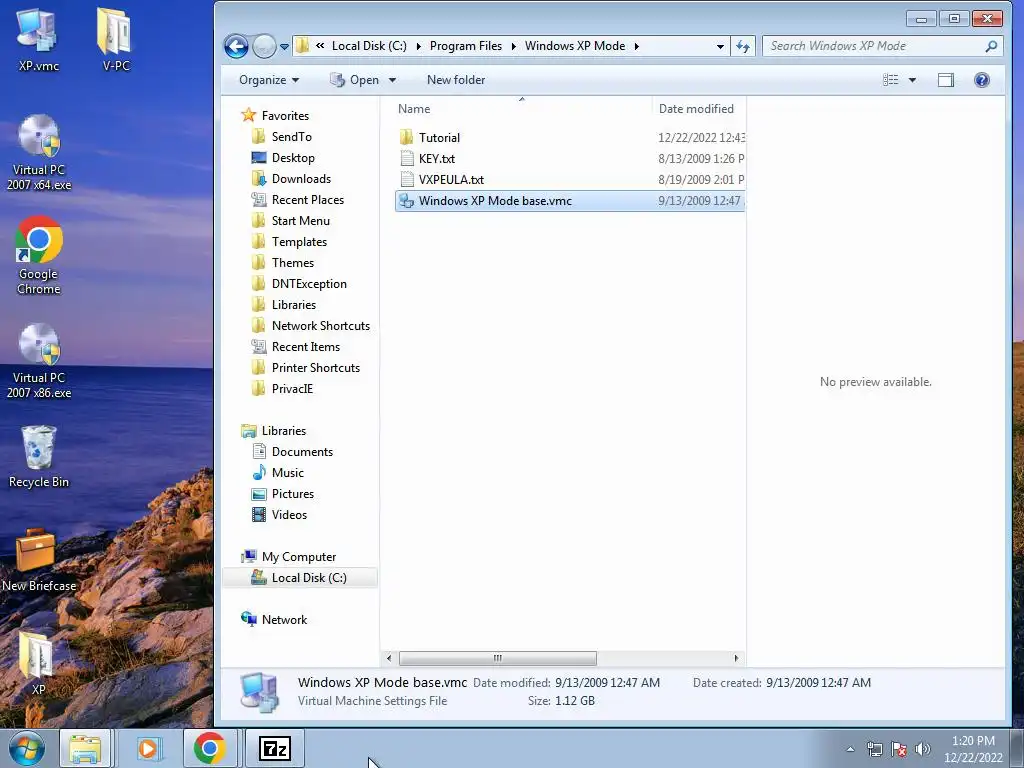Launch Windows Media Player from the taskbar

click(148, 749)
